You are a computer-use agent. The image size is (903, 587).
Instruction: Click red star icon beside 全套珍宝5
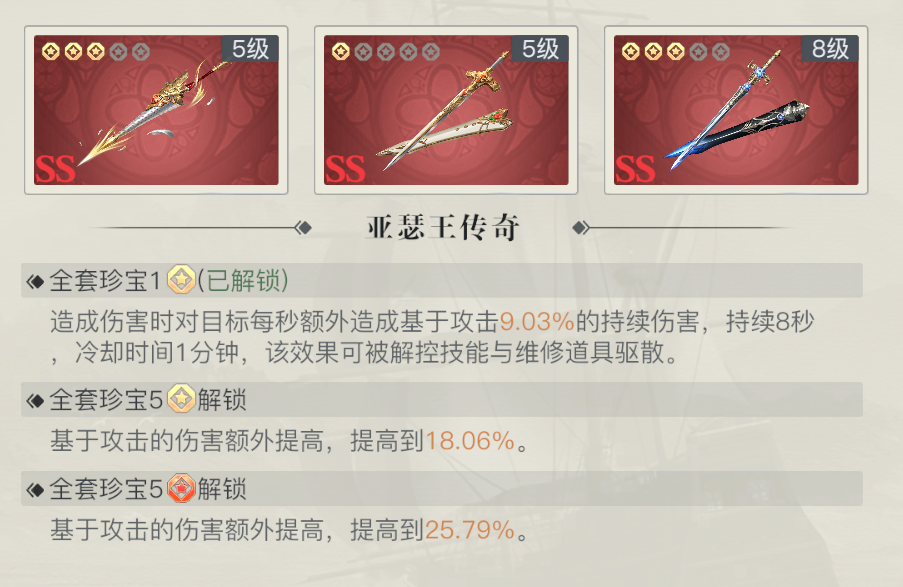tap(181, 488)
